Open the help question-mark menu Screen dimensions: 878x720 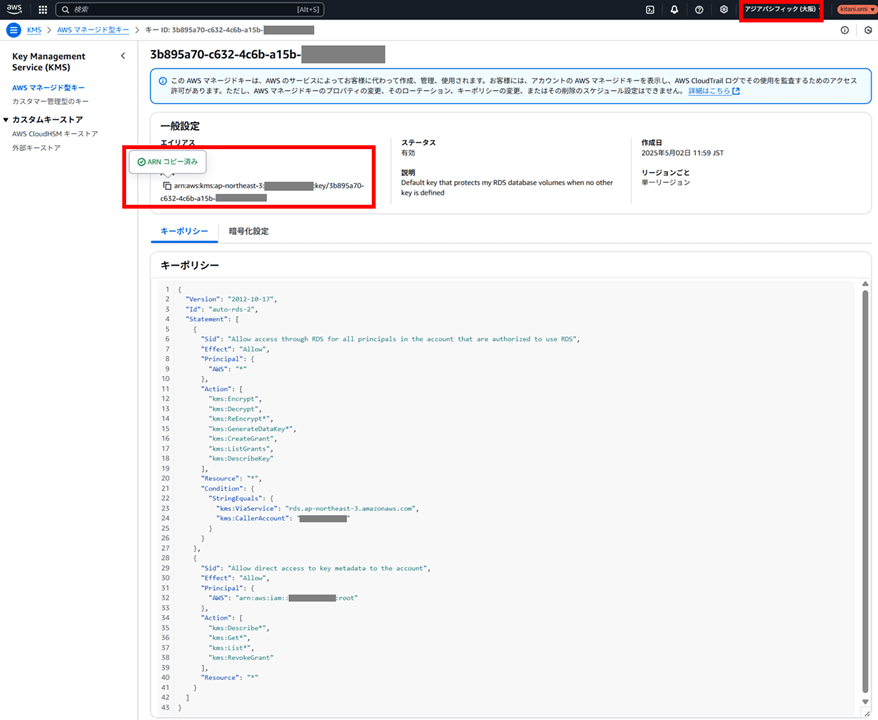[x=699, y=10]
